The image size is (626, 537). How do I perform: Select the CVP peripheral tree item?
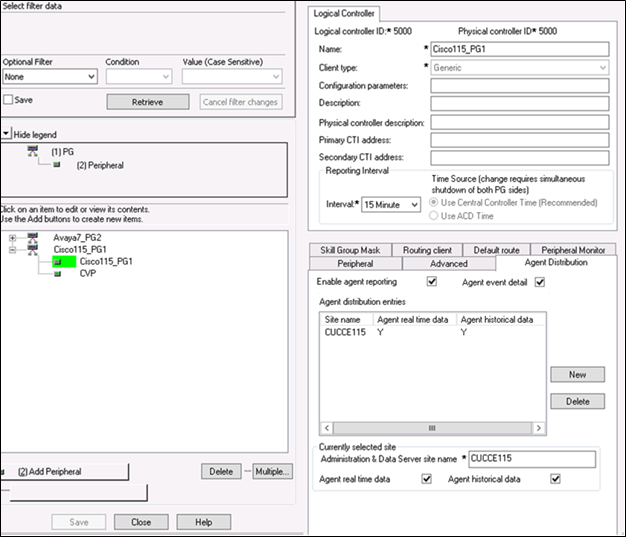(x=88, y=274)
